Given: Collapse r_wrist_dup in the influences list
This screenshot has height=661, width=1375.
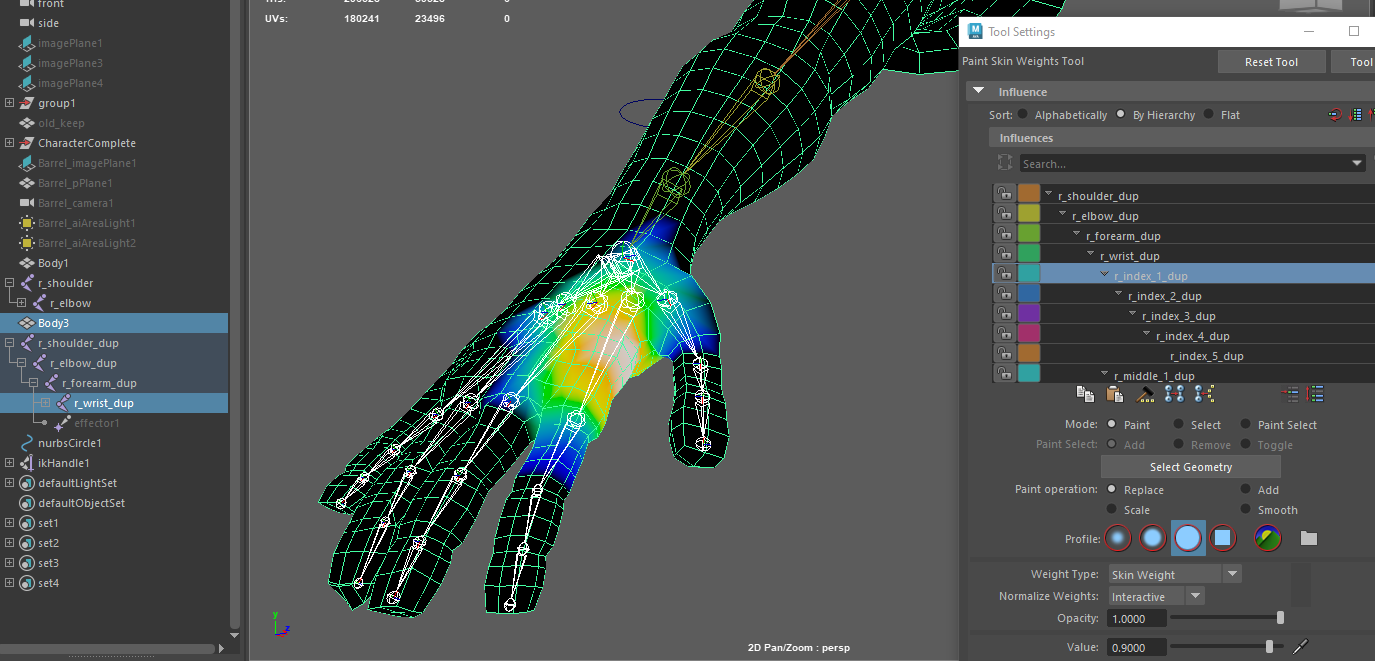Looking at the screenshot, I should (x=1091, y=254).
